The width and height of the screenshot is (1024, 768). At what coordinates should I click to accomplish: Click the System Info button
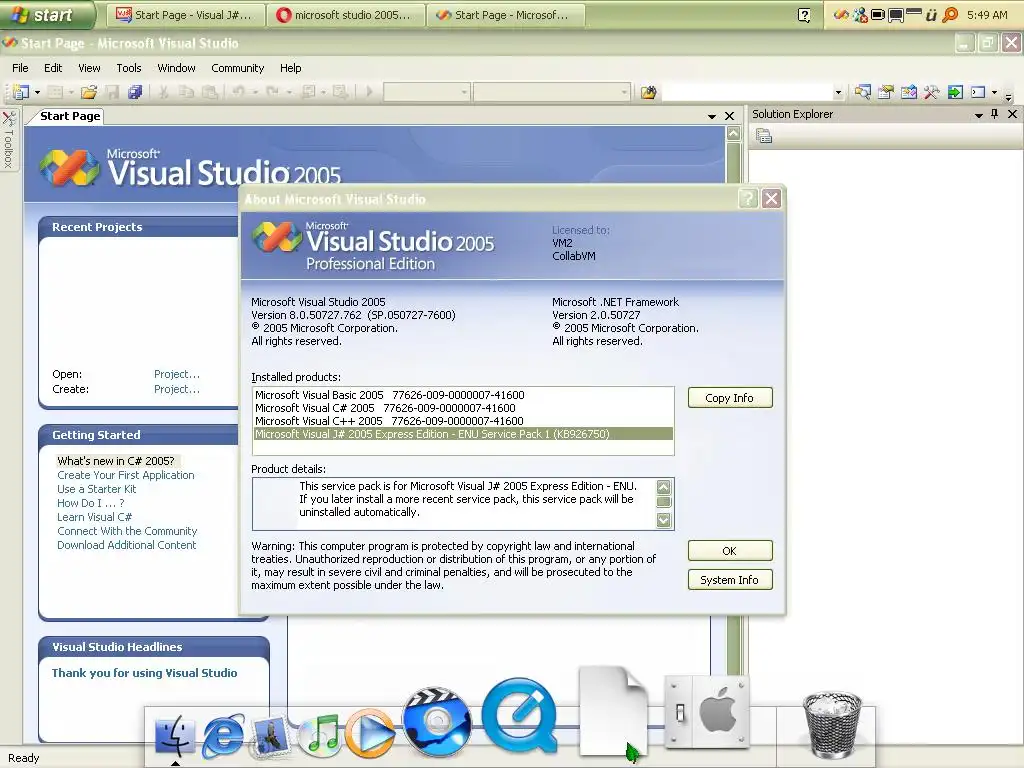click(729, 579)
